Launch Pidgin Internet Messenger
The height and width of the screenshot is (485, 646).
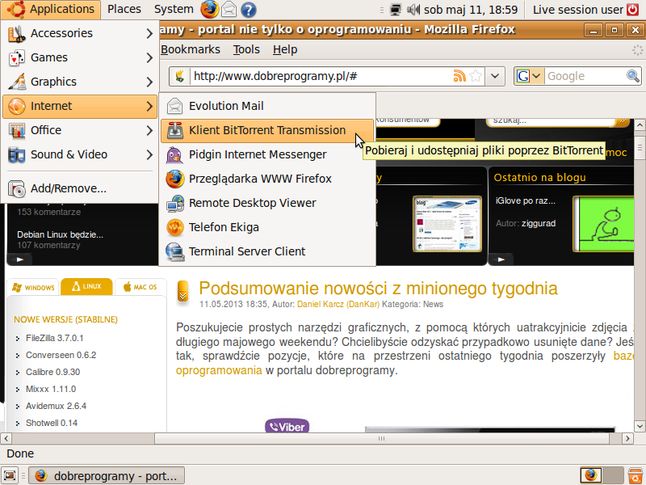[x=267, y=155]
